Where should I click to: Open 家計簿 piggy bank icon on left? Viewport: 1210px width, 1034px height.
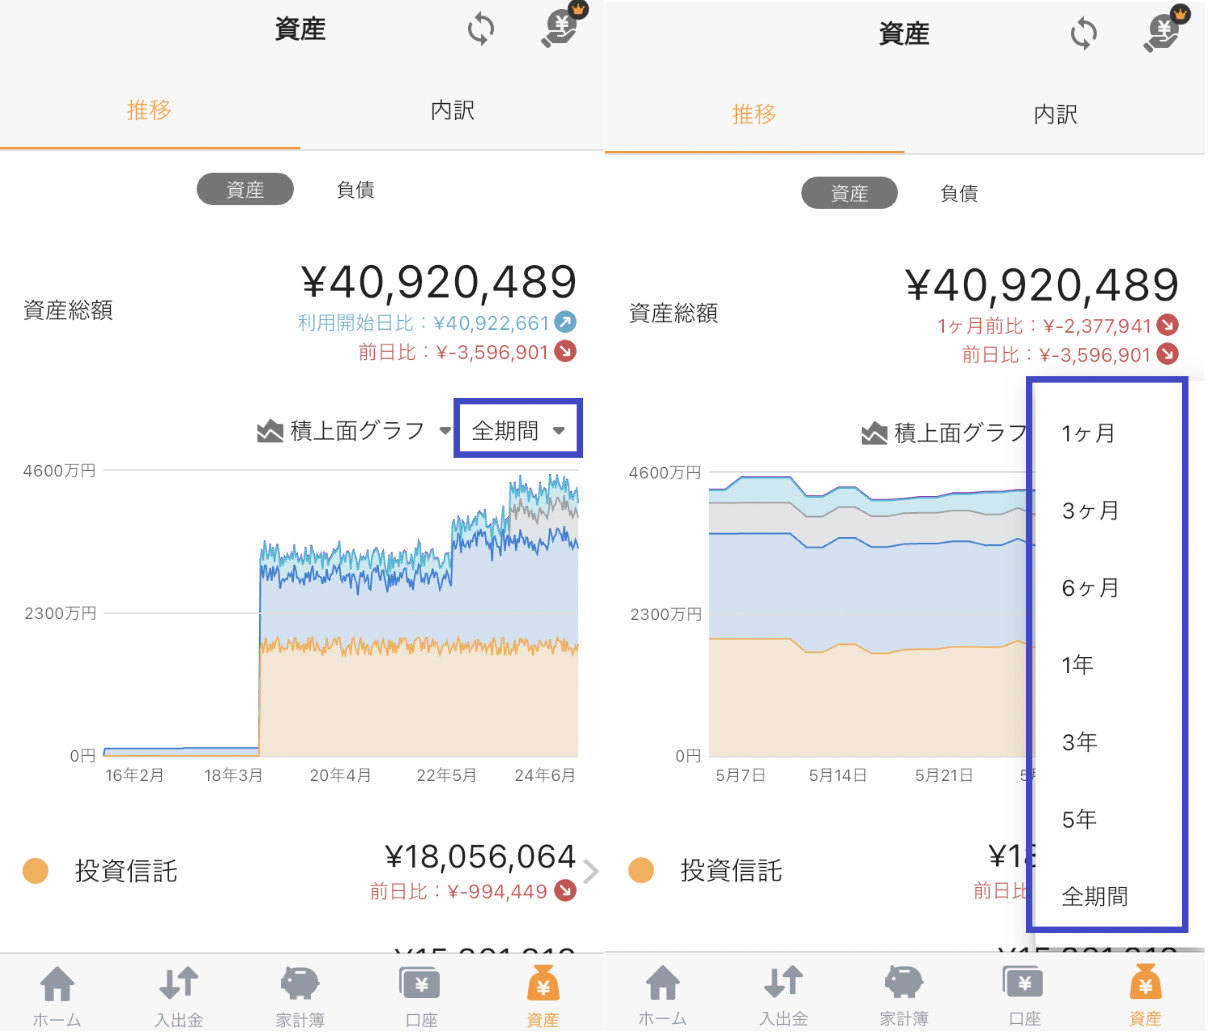pos(300,997)
